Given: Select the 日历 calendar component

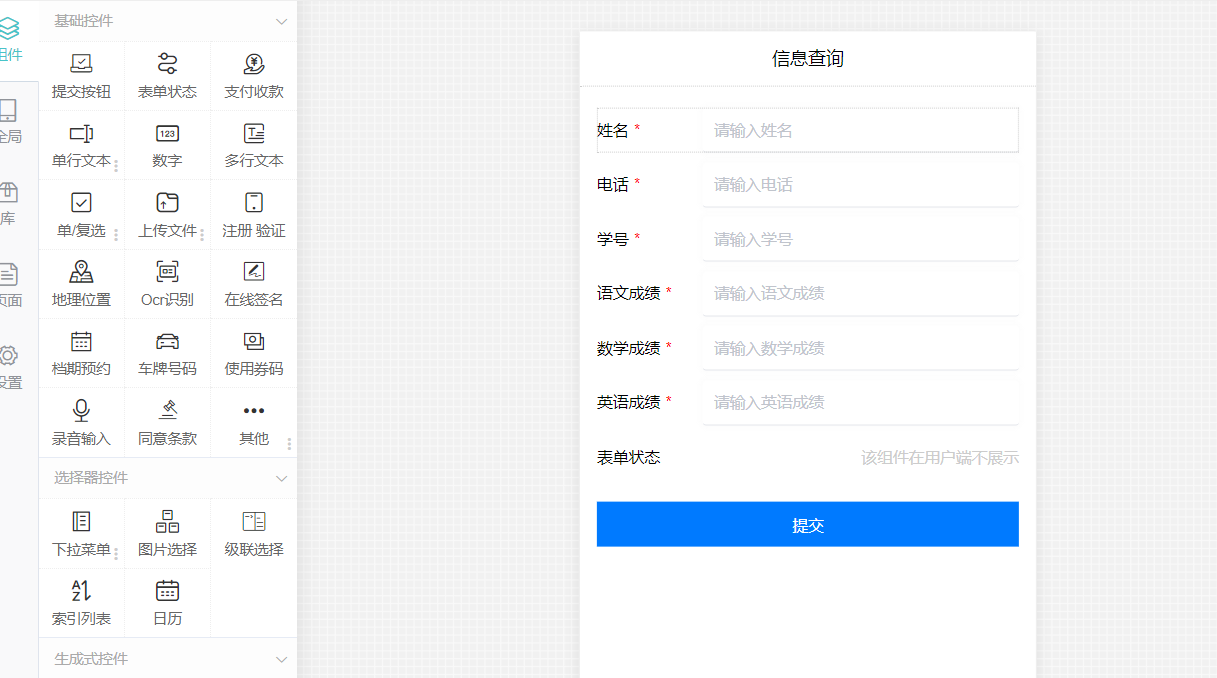Looking at the screenshot, I should point(167,602).
